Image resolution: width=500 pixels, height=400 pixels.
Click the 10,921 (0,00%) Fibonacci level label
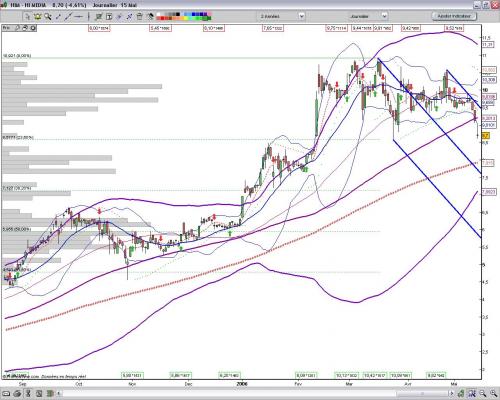click(x=17, y=56)
